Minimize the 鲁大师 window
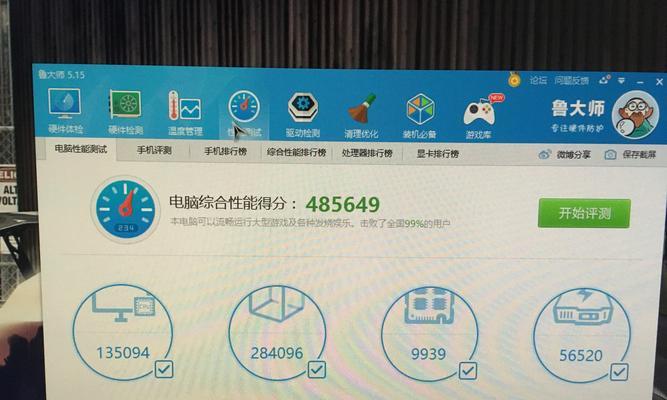 640,82
